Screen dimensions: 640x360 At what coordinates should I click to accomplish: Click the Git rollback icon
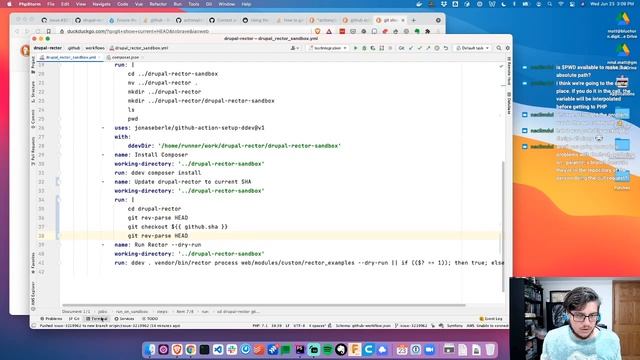pyautogui.click(x=446, y=48)
